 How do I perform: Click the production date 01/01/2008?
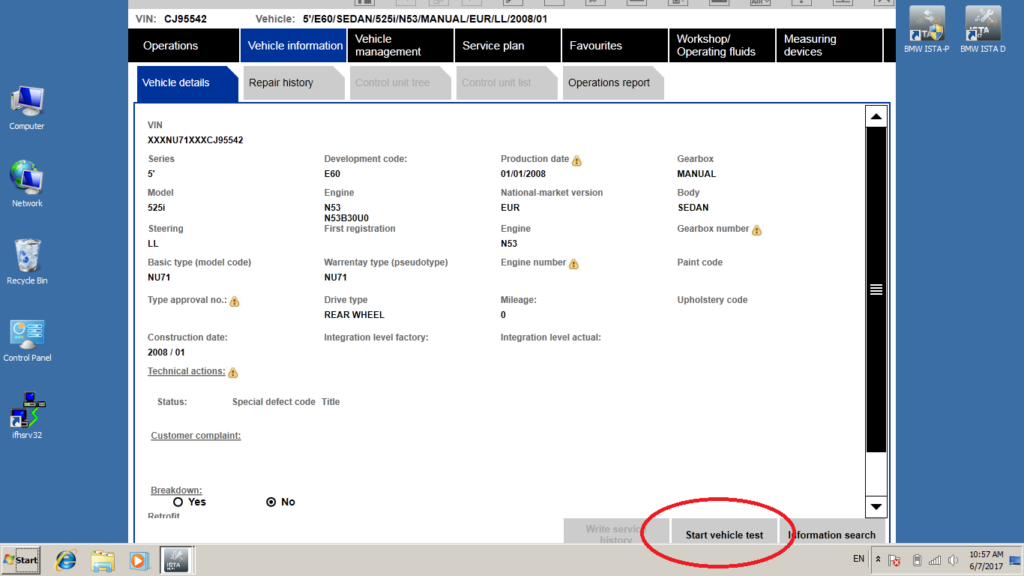pyautogui.click(x=523, y=174)
